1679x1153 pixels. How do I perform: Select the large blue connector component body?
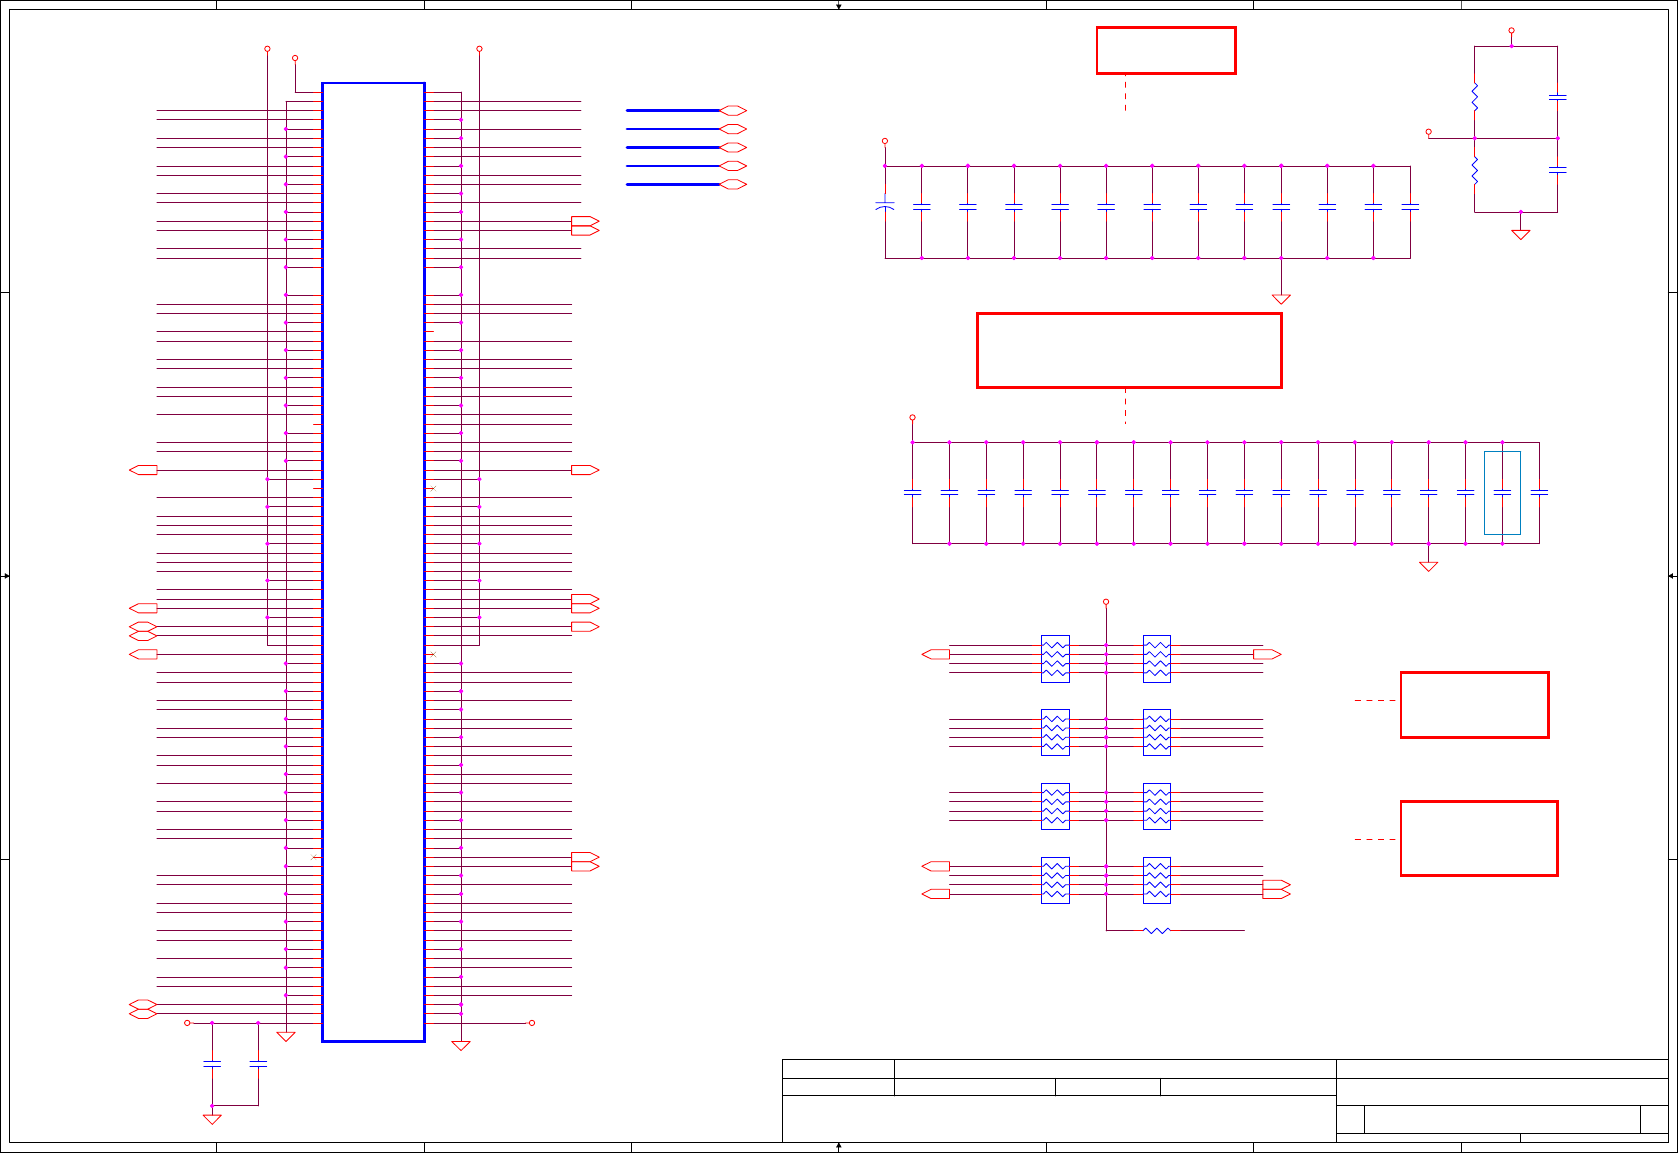pos(373,562)
